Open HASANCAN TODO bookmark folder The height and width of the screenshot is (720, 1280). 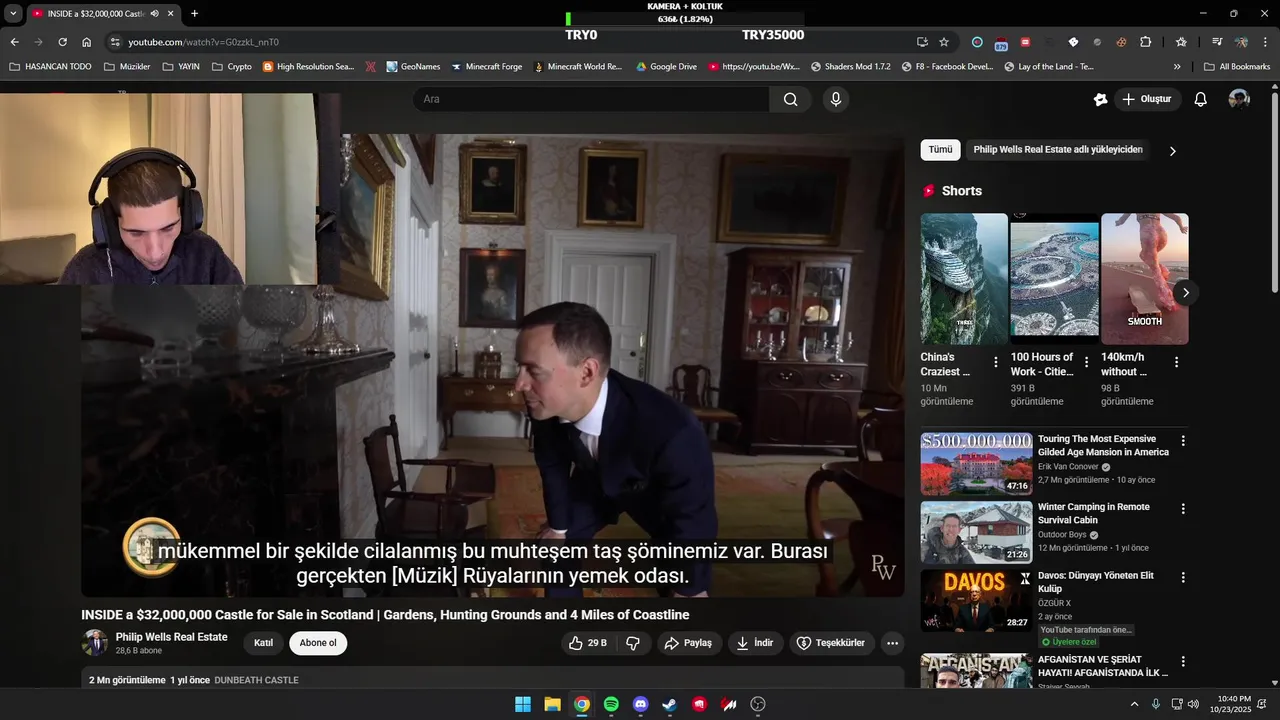click(50, 67)
